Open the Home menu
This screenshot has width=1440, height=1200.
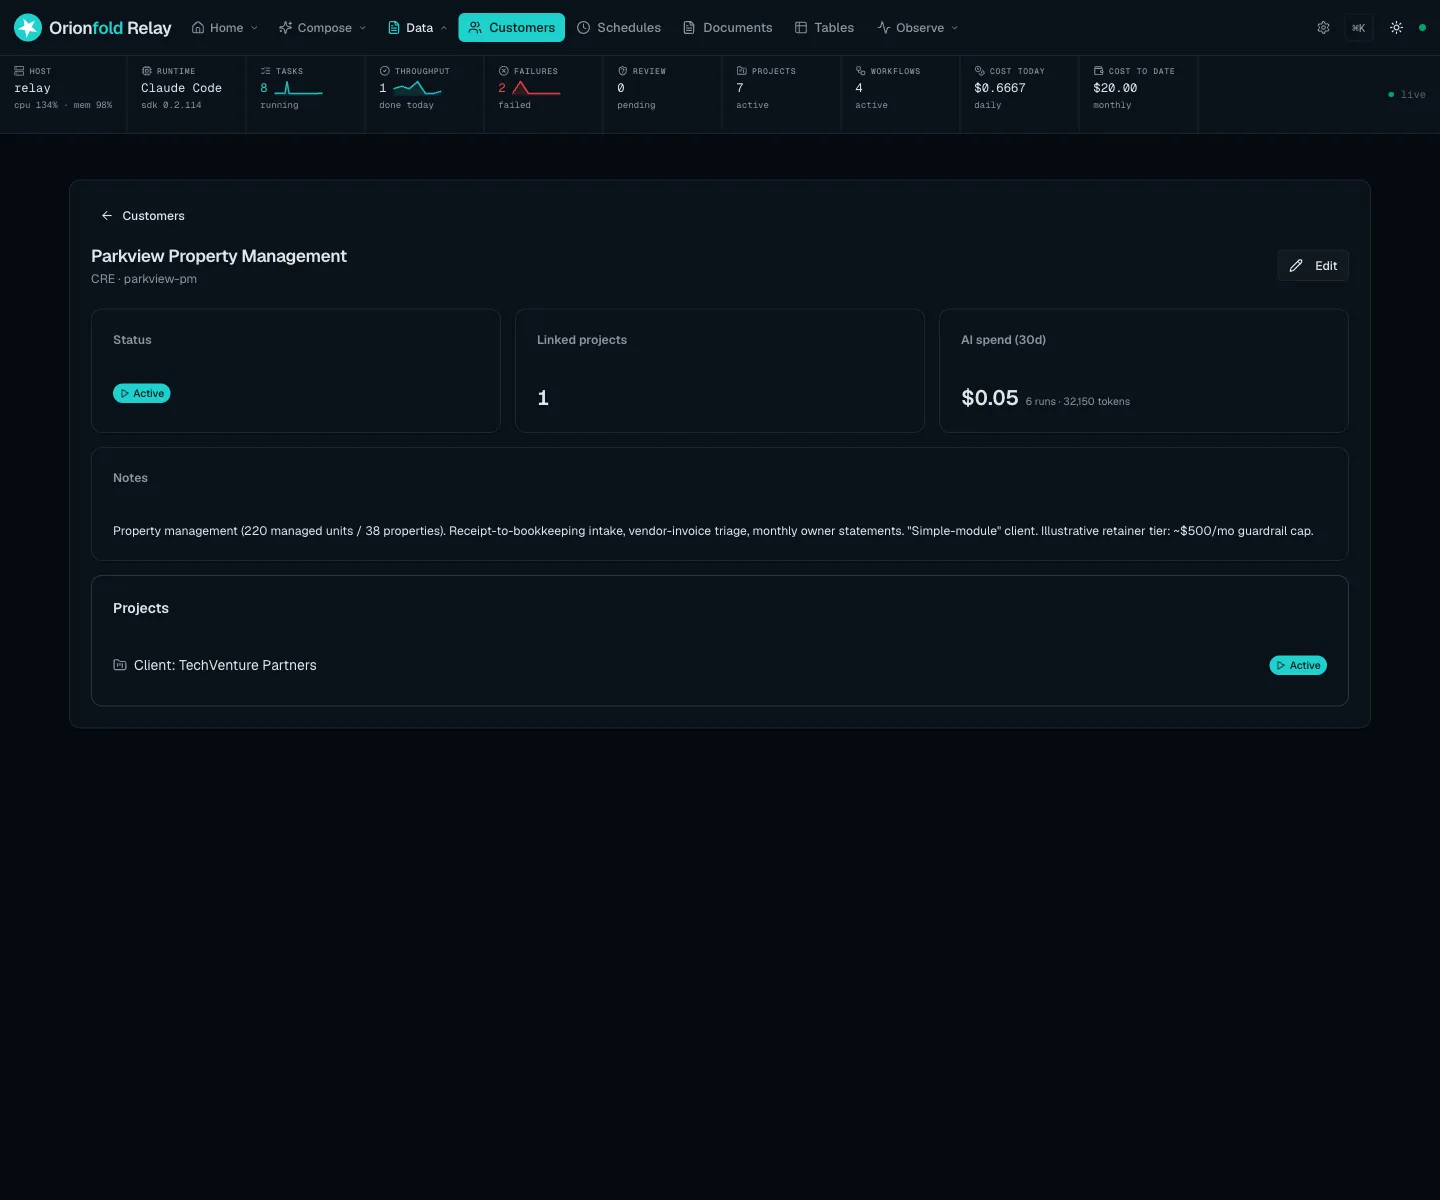(x=224, y=28)
